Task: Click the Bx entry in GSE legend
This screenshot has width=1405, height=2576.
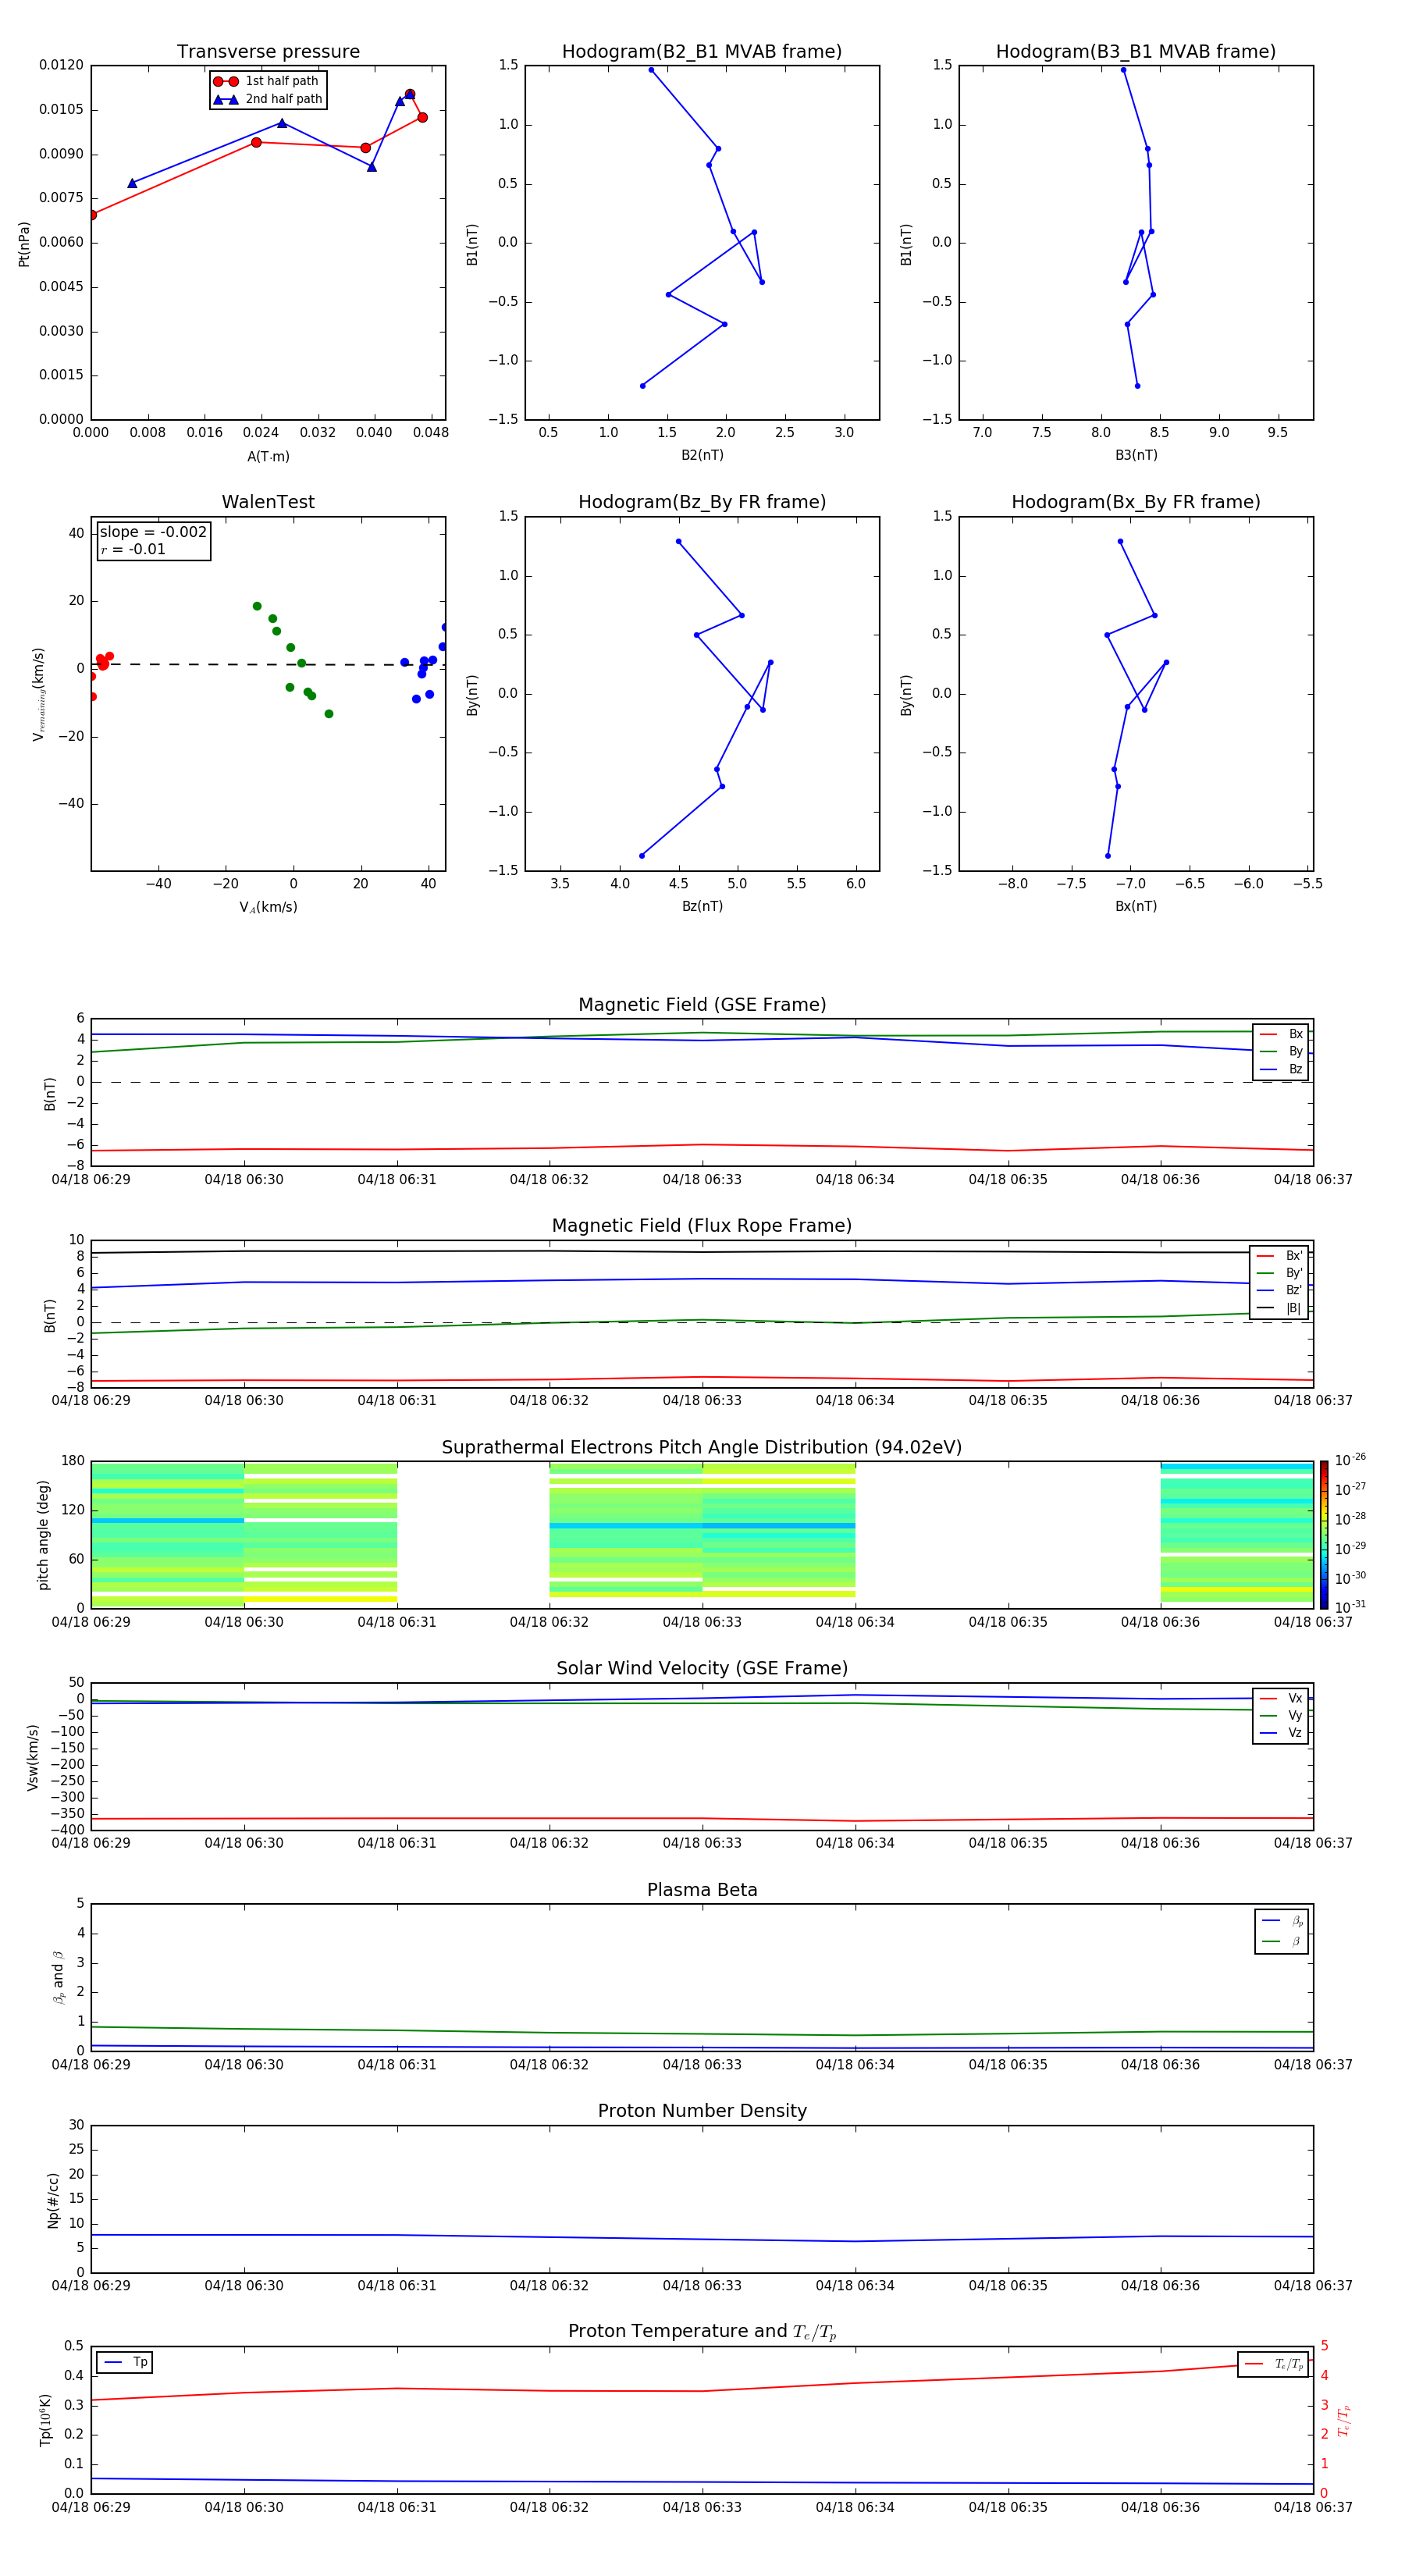Action: pos(1281,1034)
